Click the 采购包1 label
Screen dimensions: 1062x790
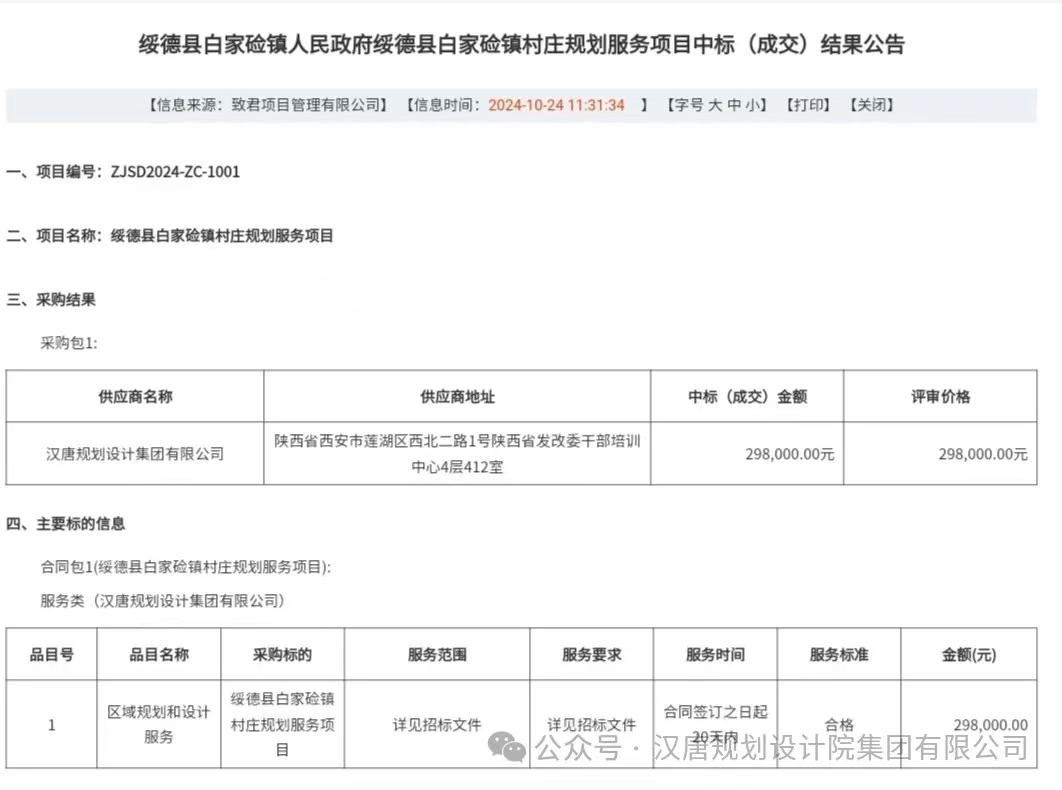68,344
